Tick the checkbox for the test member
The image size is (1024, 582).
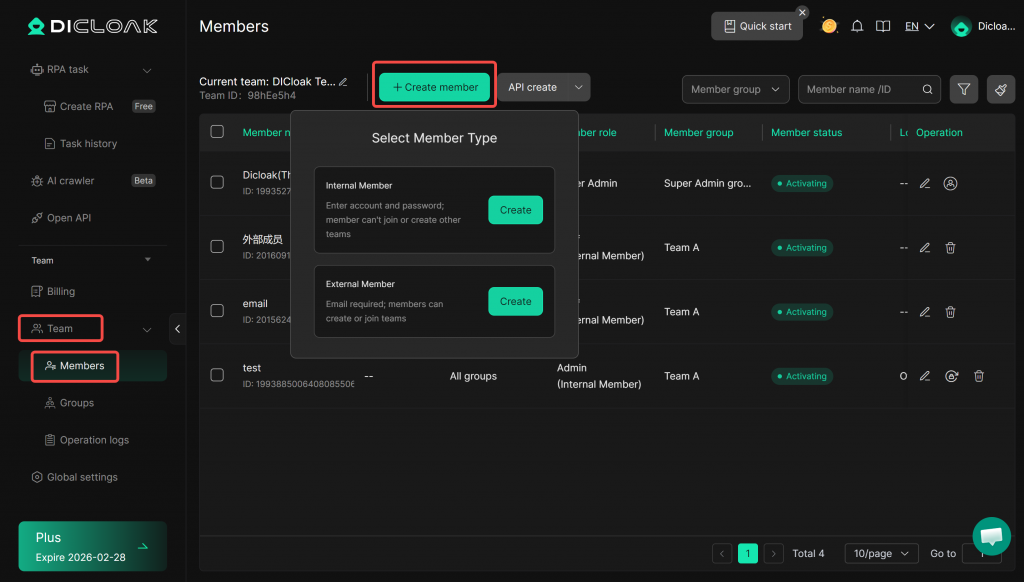tap(217, 375)
